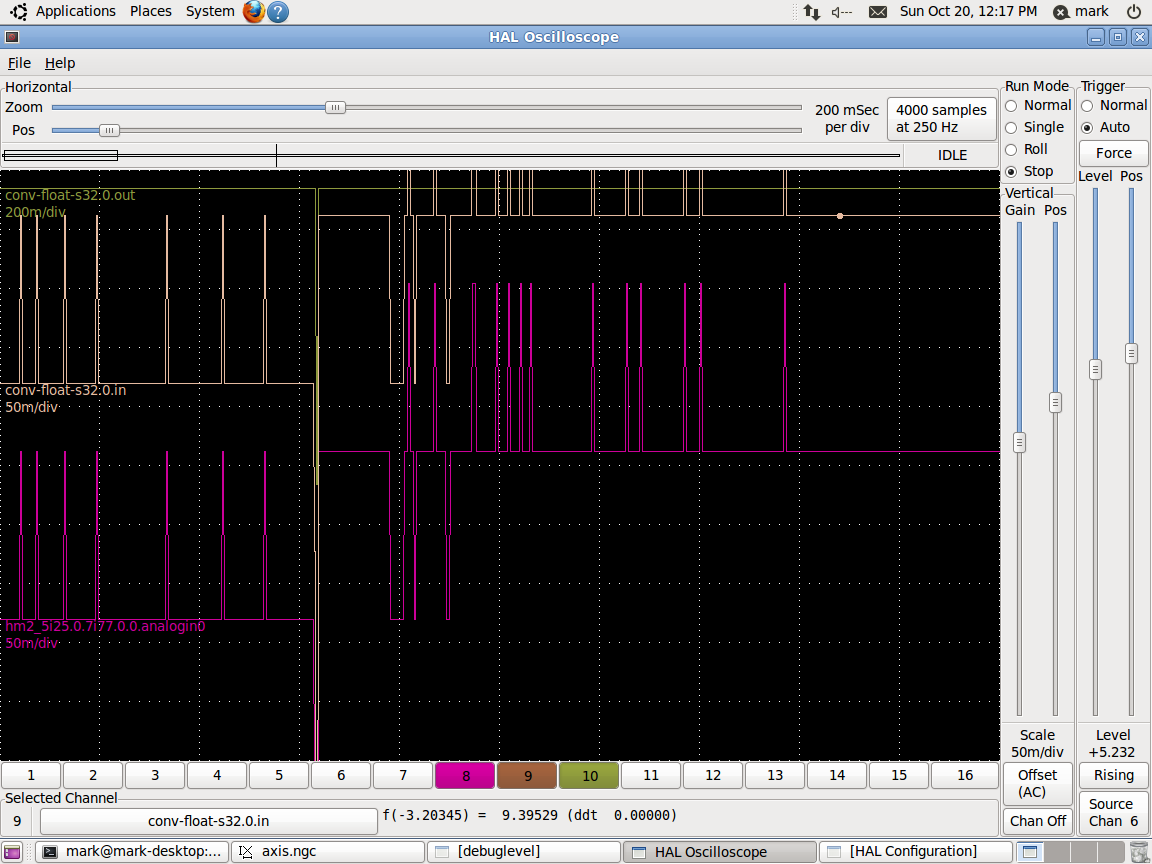The height and width of the screenshot is (864, 1152).
Task: Open the HAL Oscilloscope window menu icon
Action: point(12,37)
